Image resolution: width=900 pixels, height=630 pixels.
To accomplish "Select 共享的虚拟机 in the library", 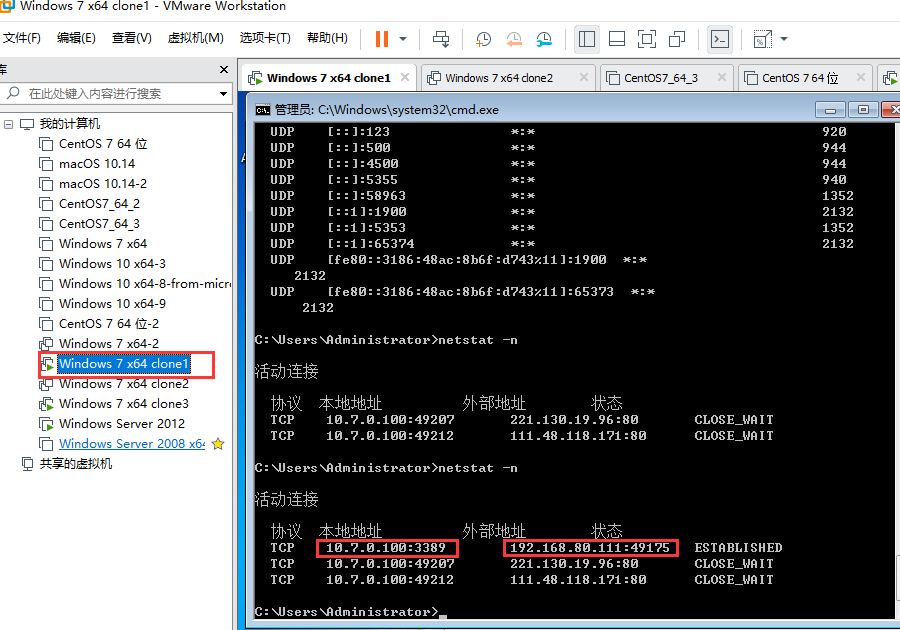I will [75, 464].
